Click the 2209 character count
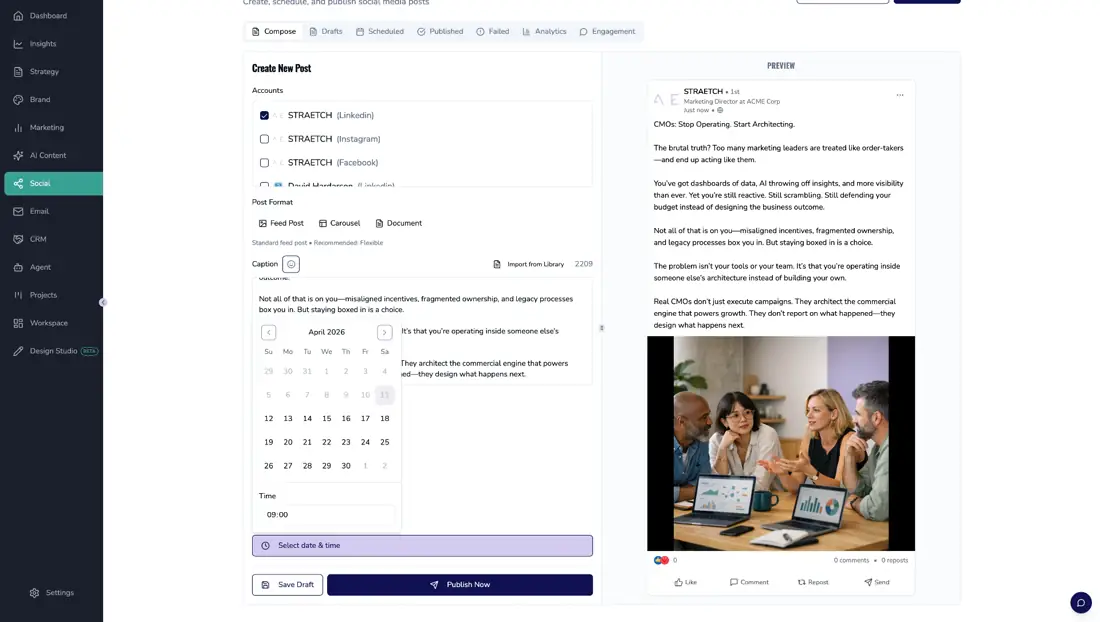Viewport: 1100px width, 622px height. pos(584,264)
